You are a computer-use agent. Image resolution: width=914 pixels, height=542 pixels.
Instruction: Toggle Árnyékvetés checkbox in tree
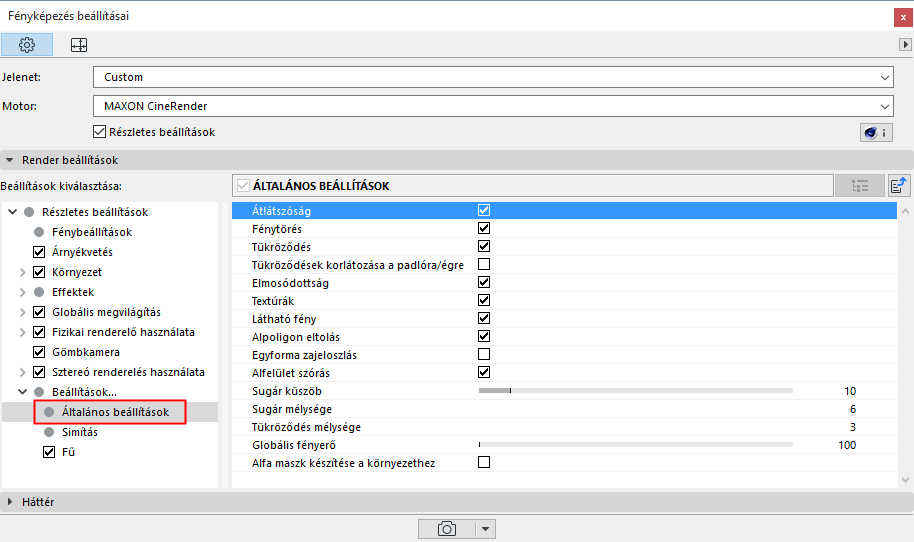(39, 252)
